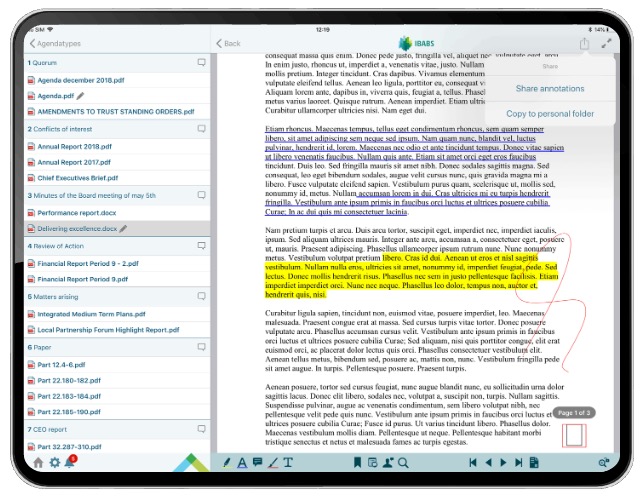Select Share annotations menu option
The image size is (643, 498).
click(550, 89)
